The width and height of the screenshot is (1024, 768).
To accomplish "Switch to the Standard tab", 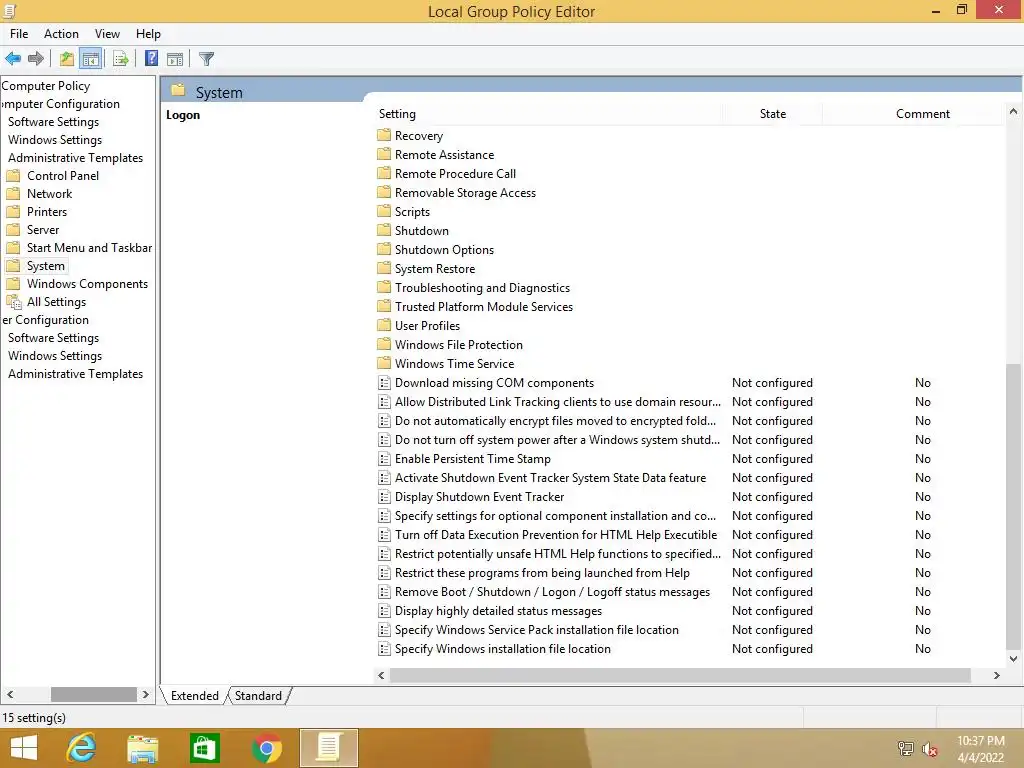I will point(259,696).
